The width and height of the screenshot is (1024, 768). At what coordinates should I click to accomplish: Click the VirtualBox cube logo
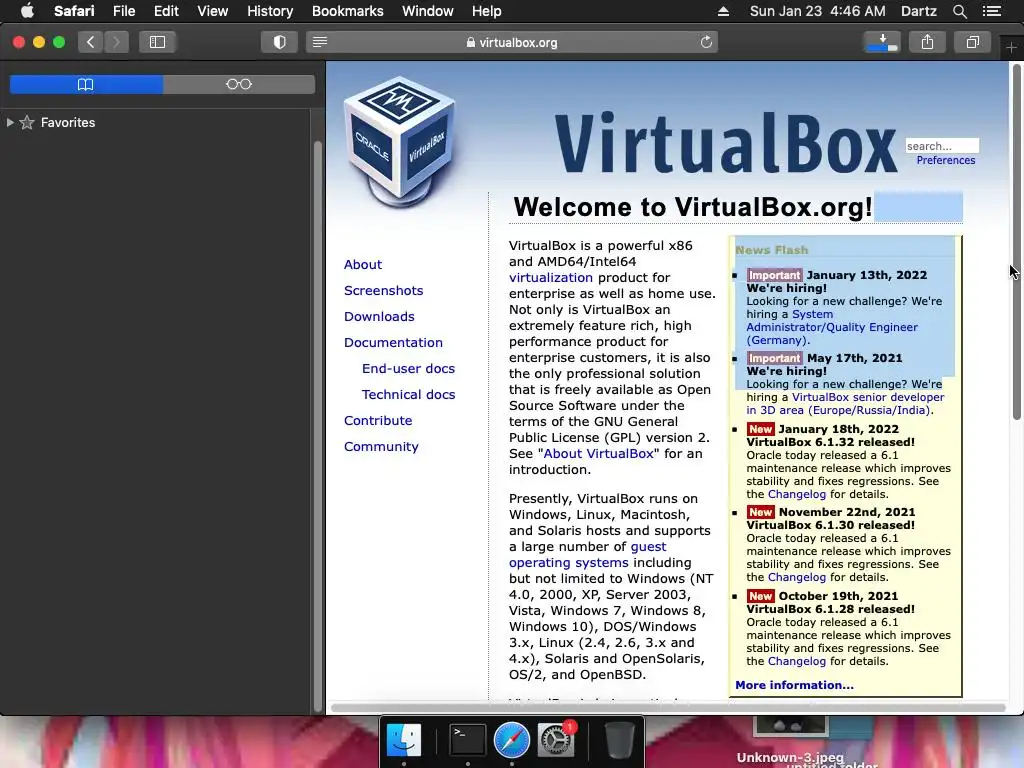pyautogui.click(x=400, y=140)
